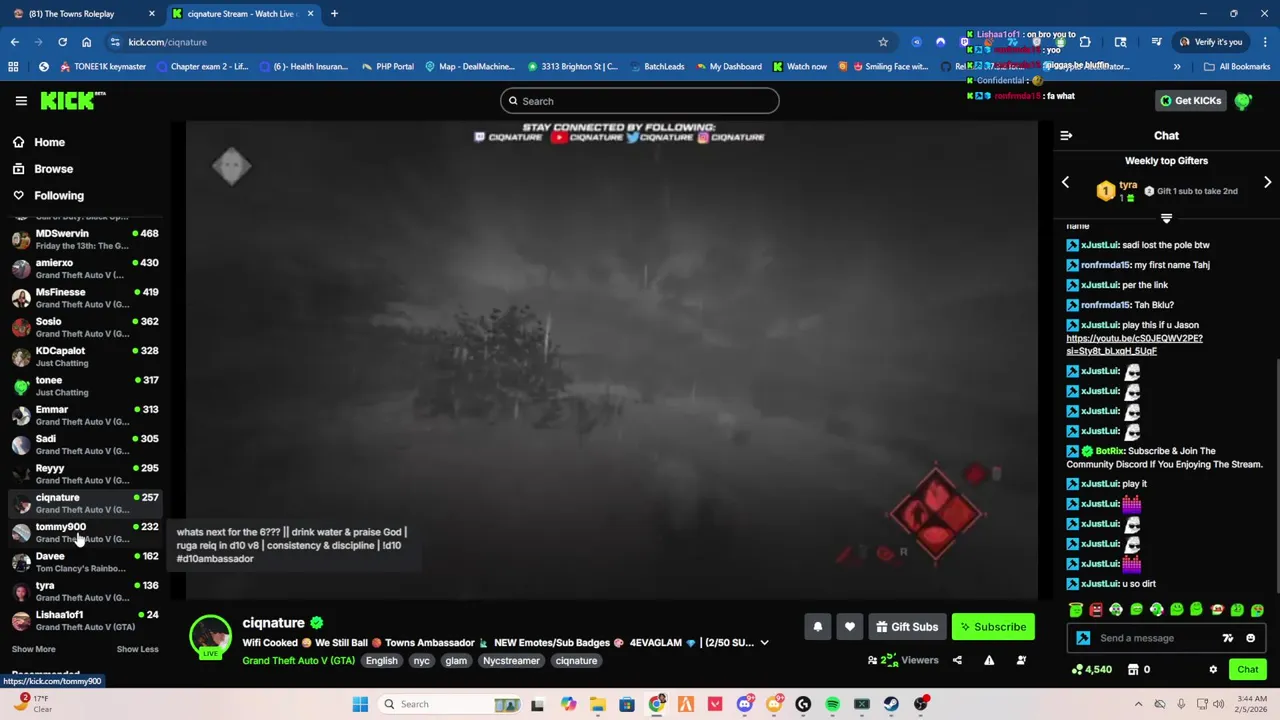
Task: Open tonee's Just Chatting stream
Action: [84, 386]
